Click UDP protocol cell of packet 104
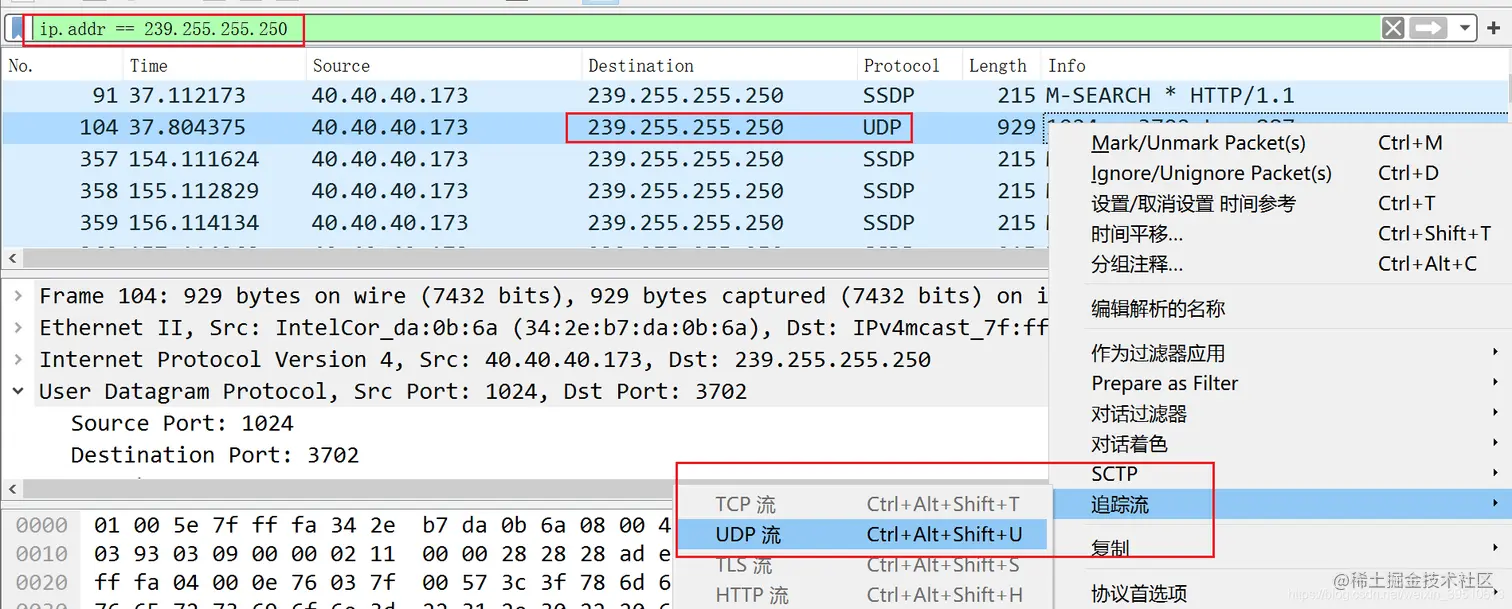The image size is (1512, 609). pos(882,128)
